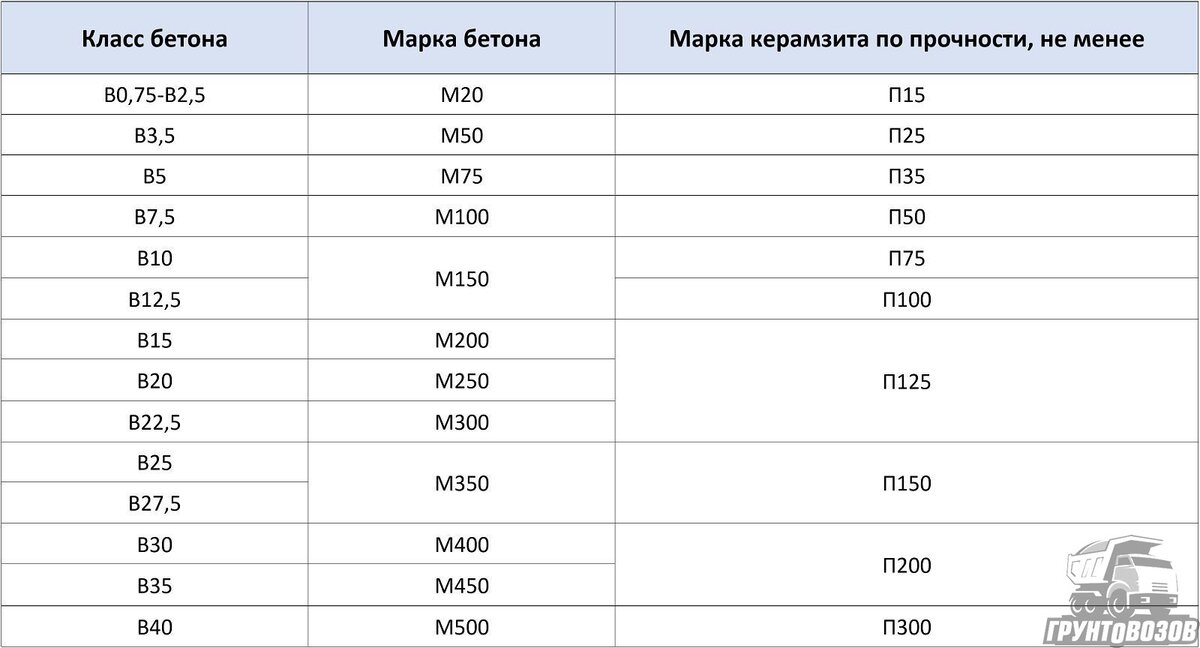
Task: Select the M500 cell
Action: pos(461,627)
